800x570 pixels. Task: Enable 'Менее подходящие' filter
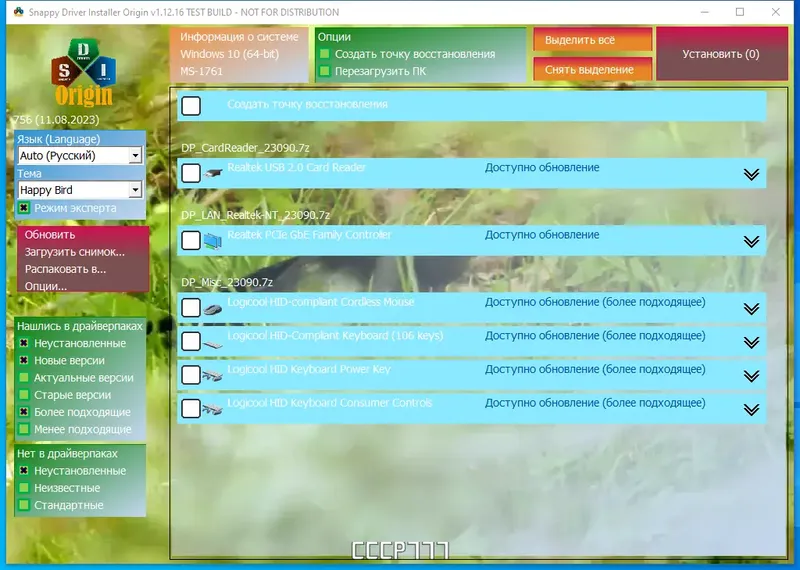pos(23,430)
